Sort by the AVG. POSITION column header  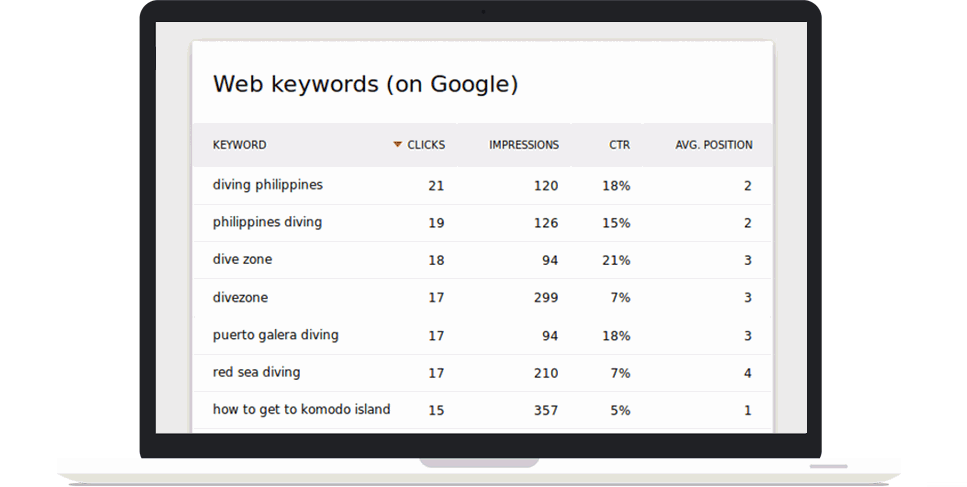714,145
